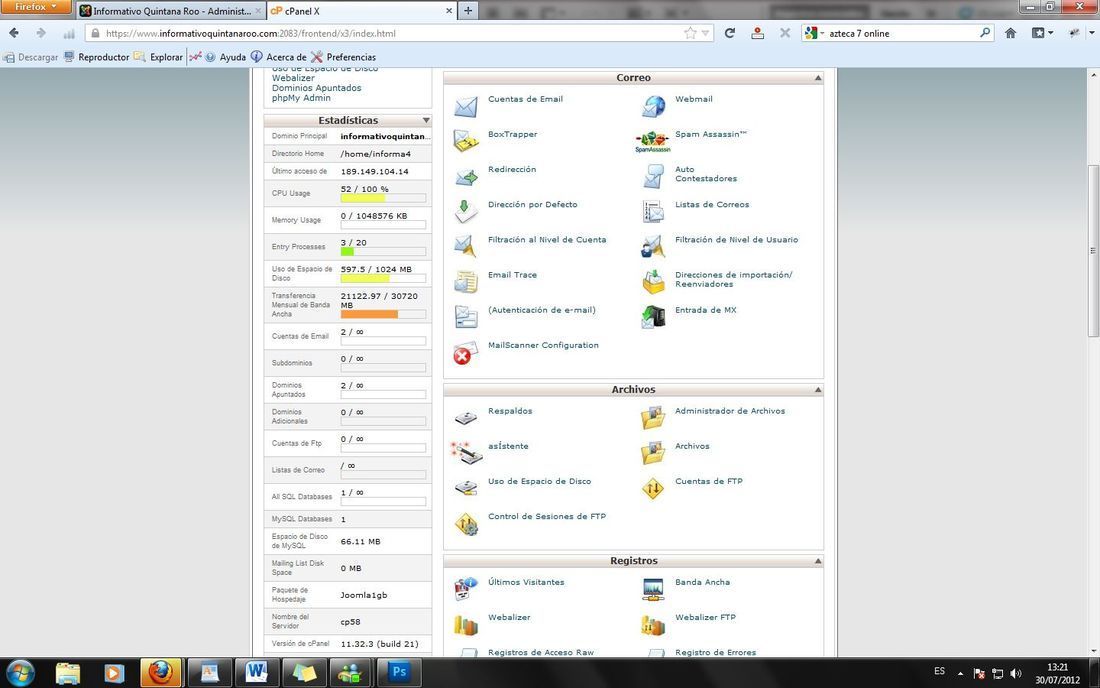Screen dimensions: 1100x688
Task: Click the Entrada de MX icon
Action: click(653, 317)
